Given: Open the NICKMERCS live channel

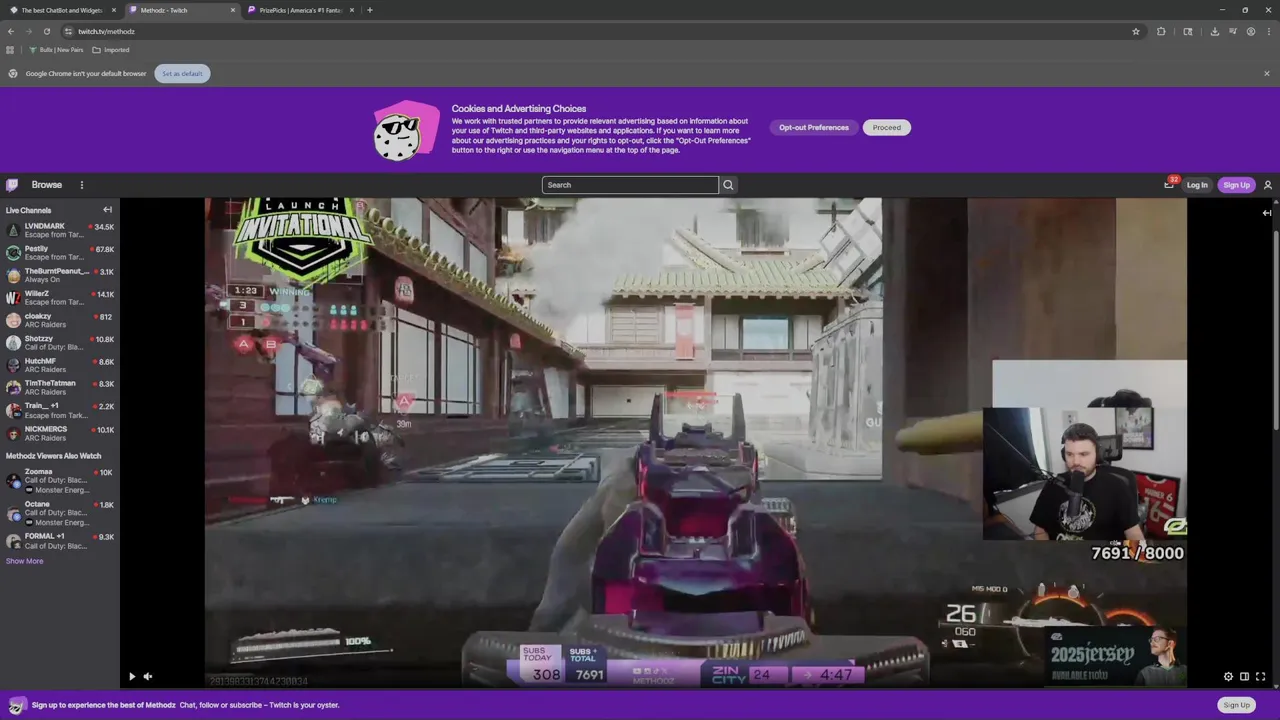Looking at the screenshot, I should pyautogui.click(x=60, y=433).
